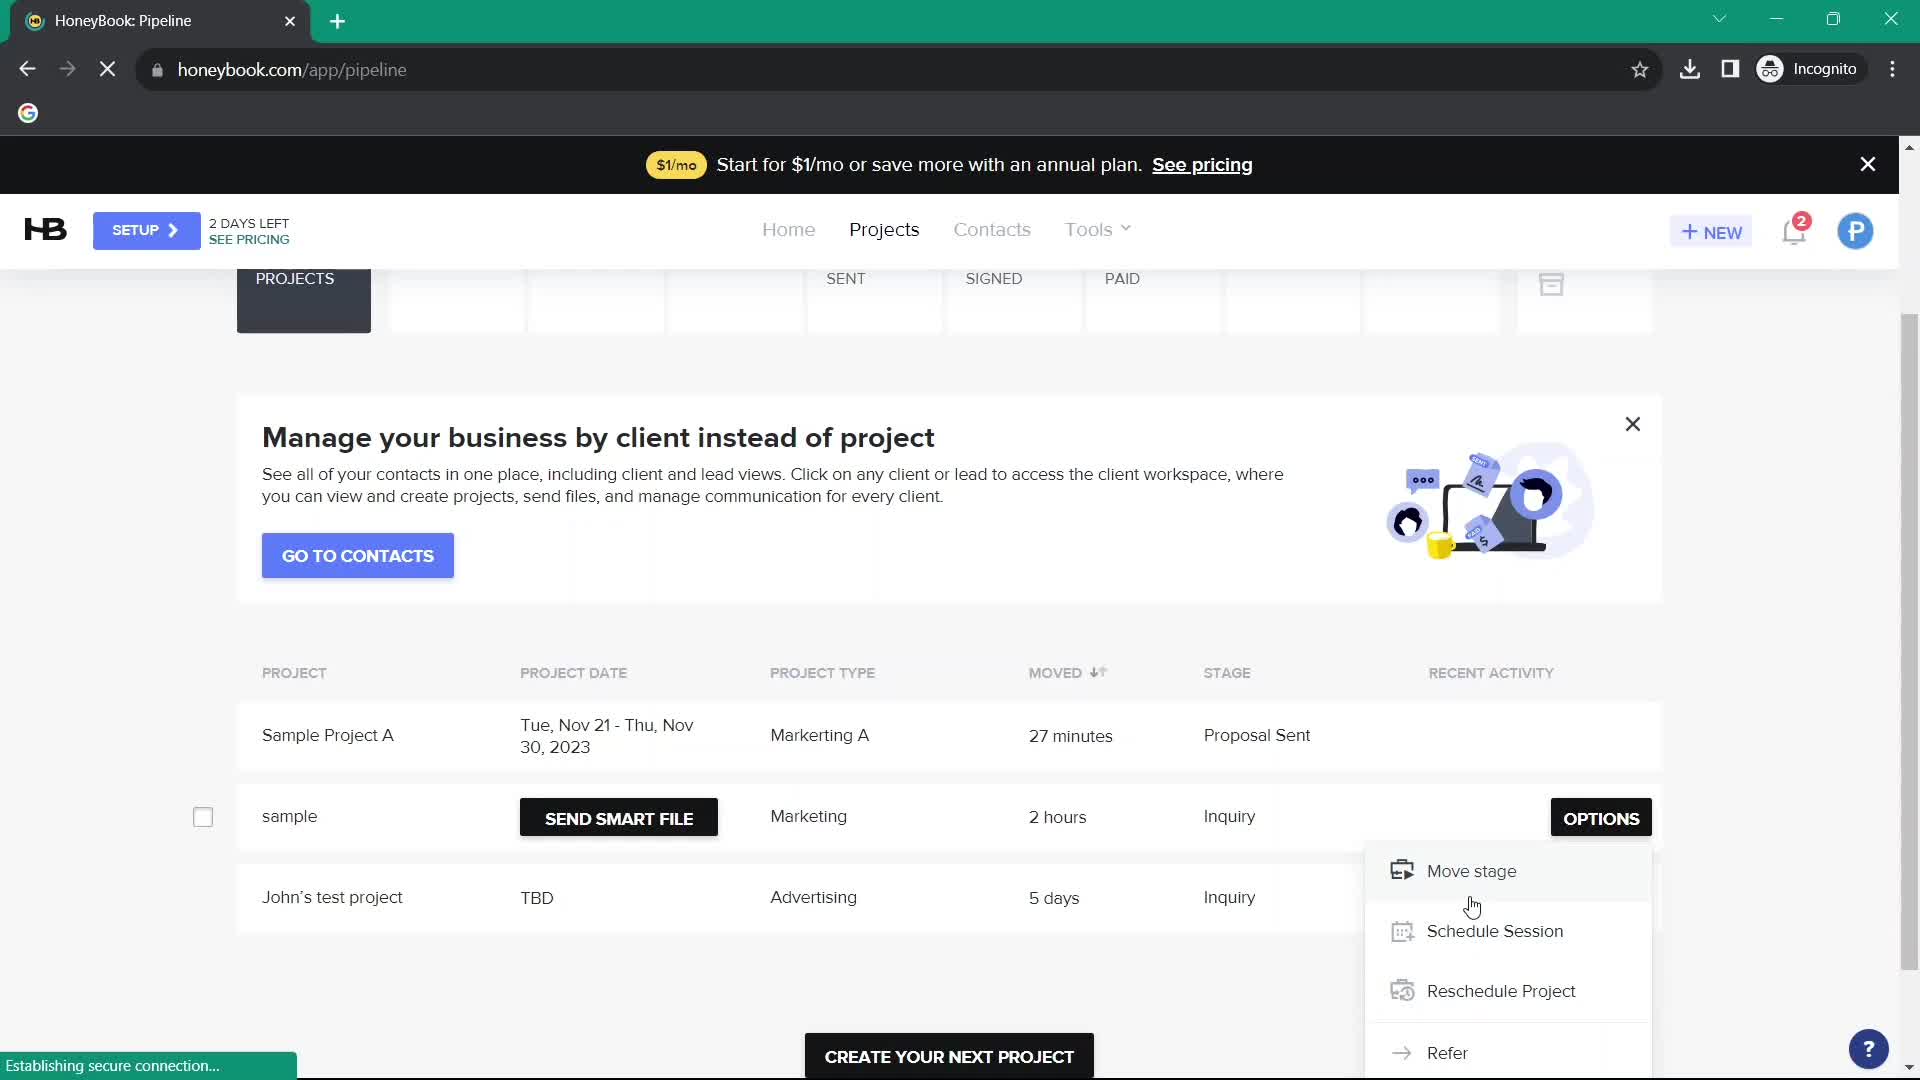Click SEE PRICING under days left
Viewport: 1920px width, 1080px height.
(x=249, y=240)
